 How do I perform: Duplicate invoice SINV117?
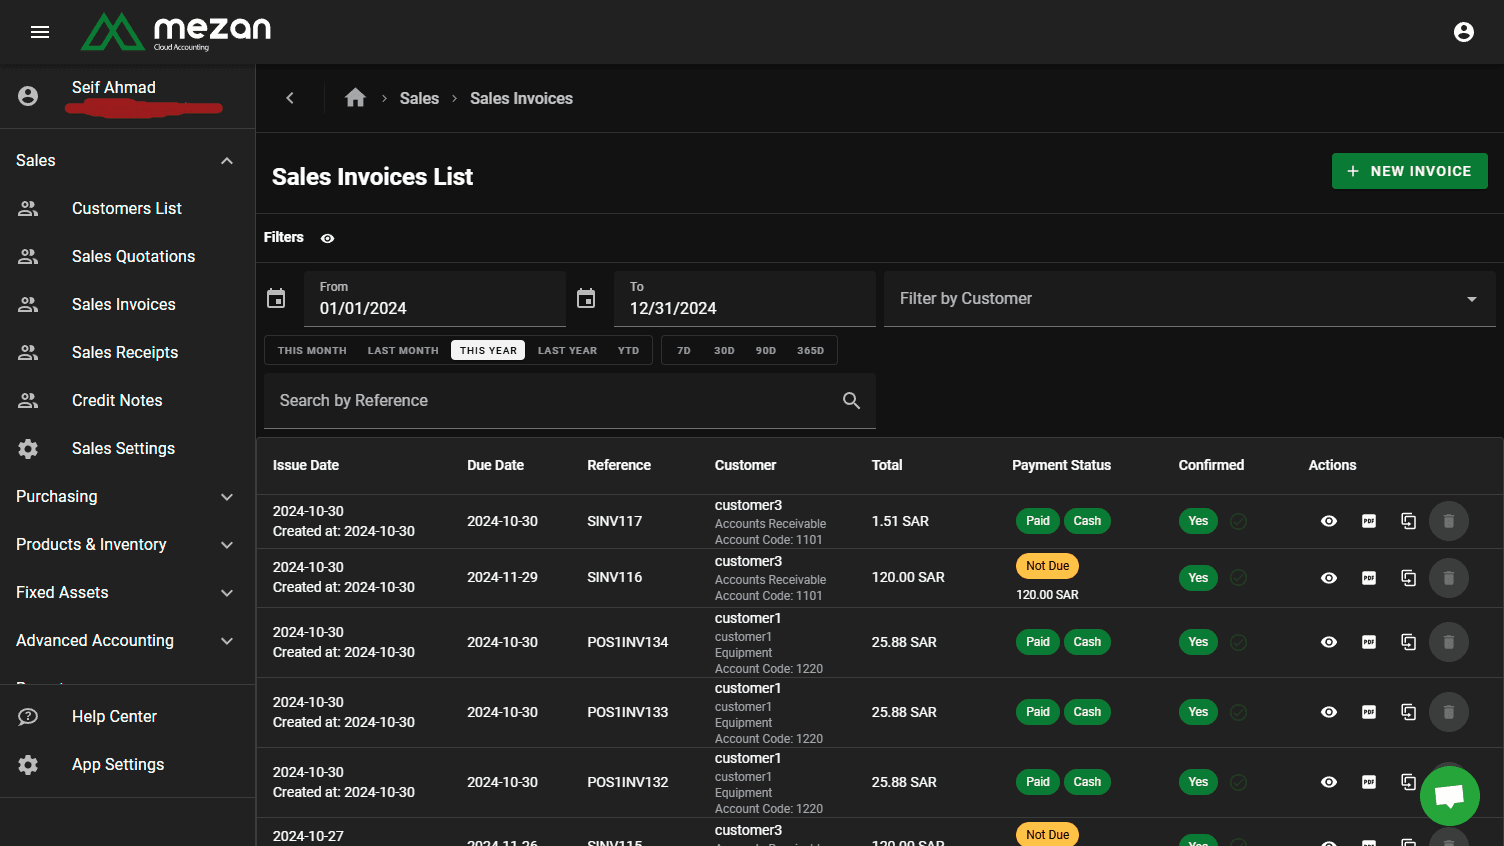[x=1409, y=521]
